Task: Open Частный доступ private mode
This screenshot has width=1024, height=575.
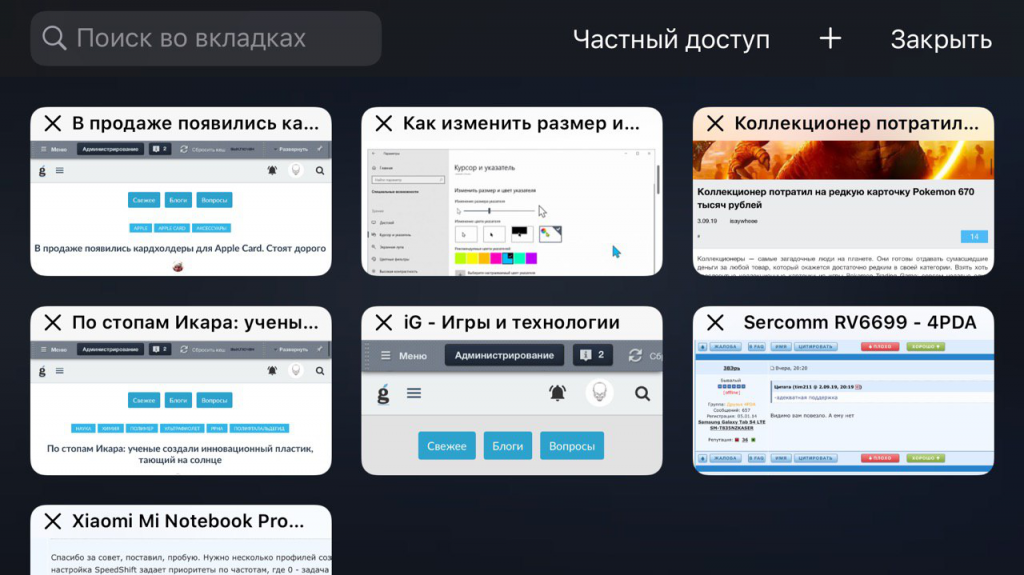Action: [x=671, y=39]
